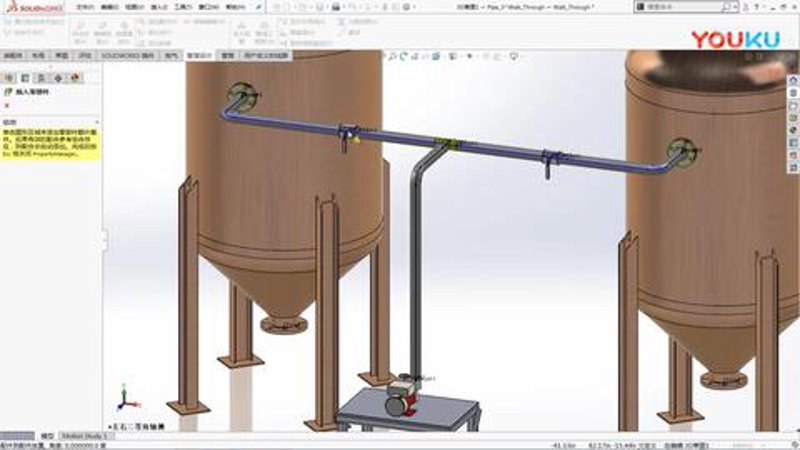This screenshot has width=800, height=450.
Task: Click the zoom to area magnifier icon
Action: click(x=392, y=57)
